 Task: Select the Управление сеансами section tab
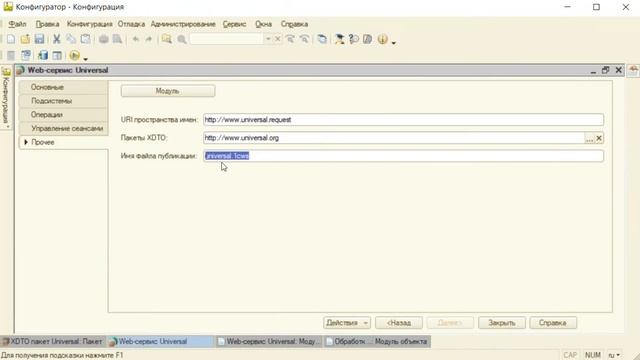64,129
